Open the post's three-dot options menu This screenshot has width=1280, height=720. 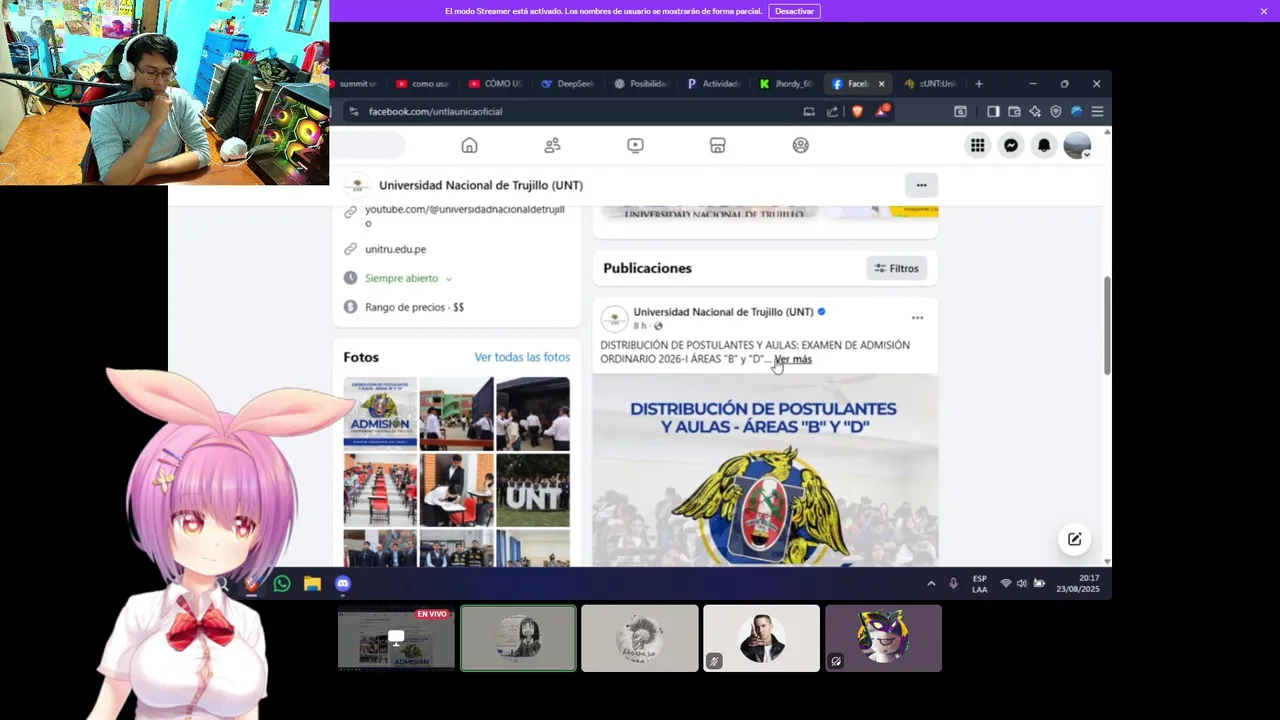(x=917, y=318)
